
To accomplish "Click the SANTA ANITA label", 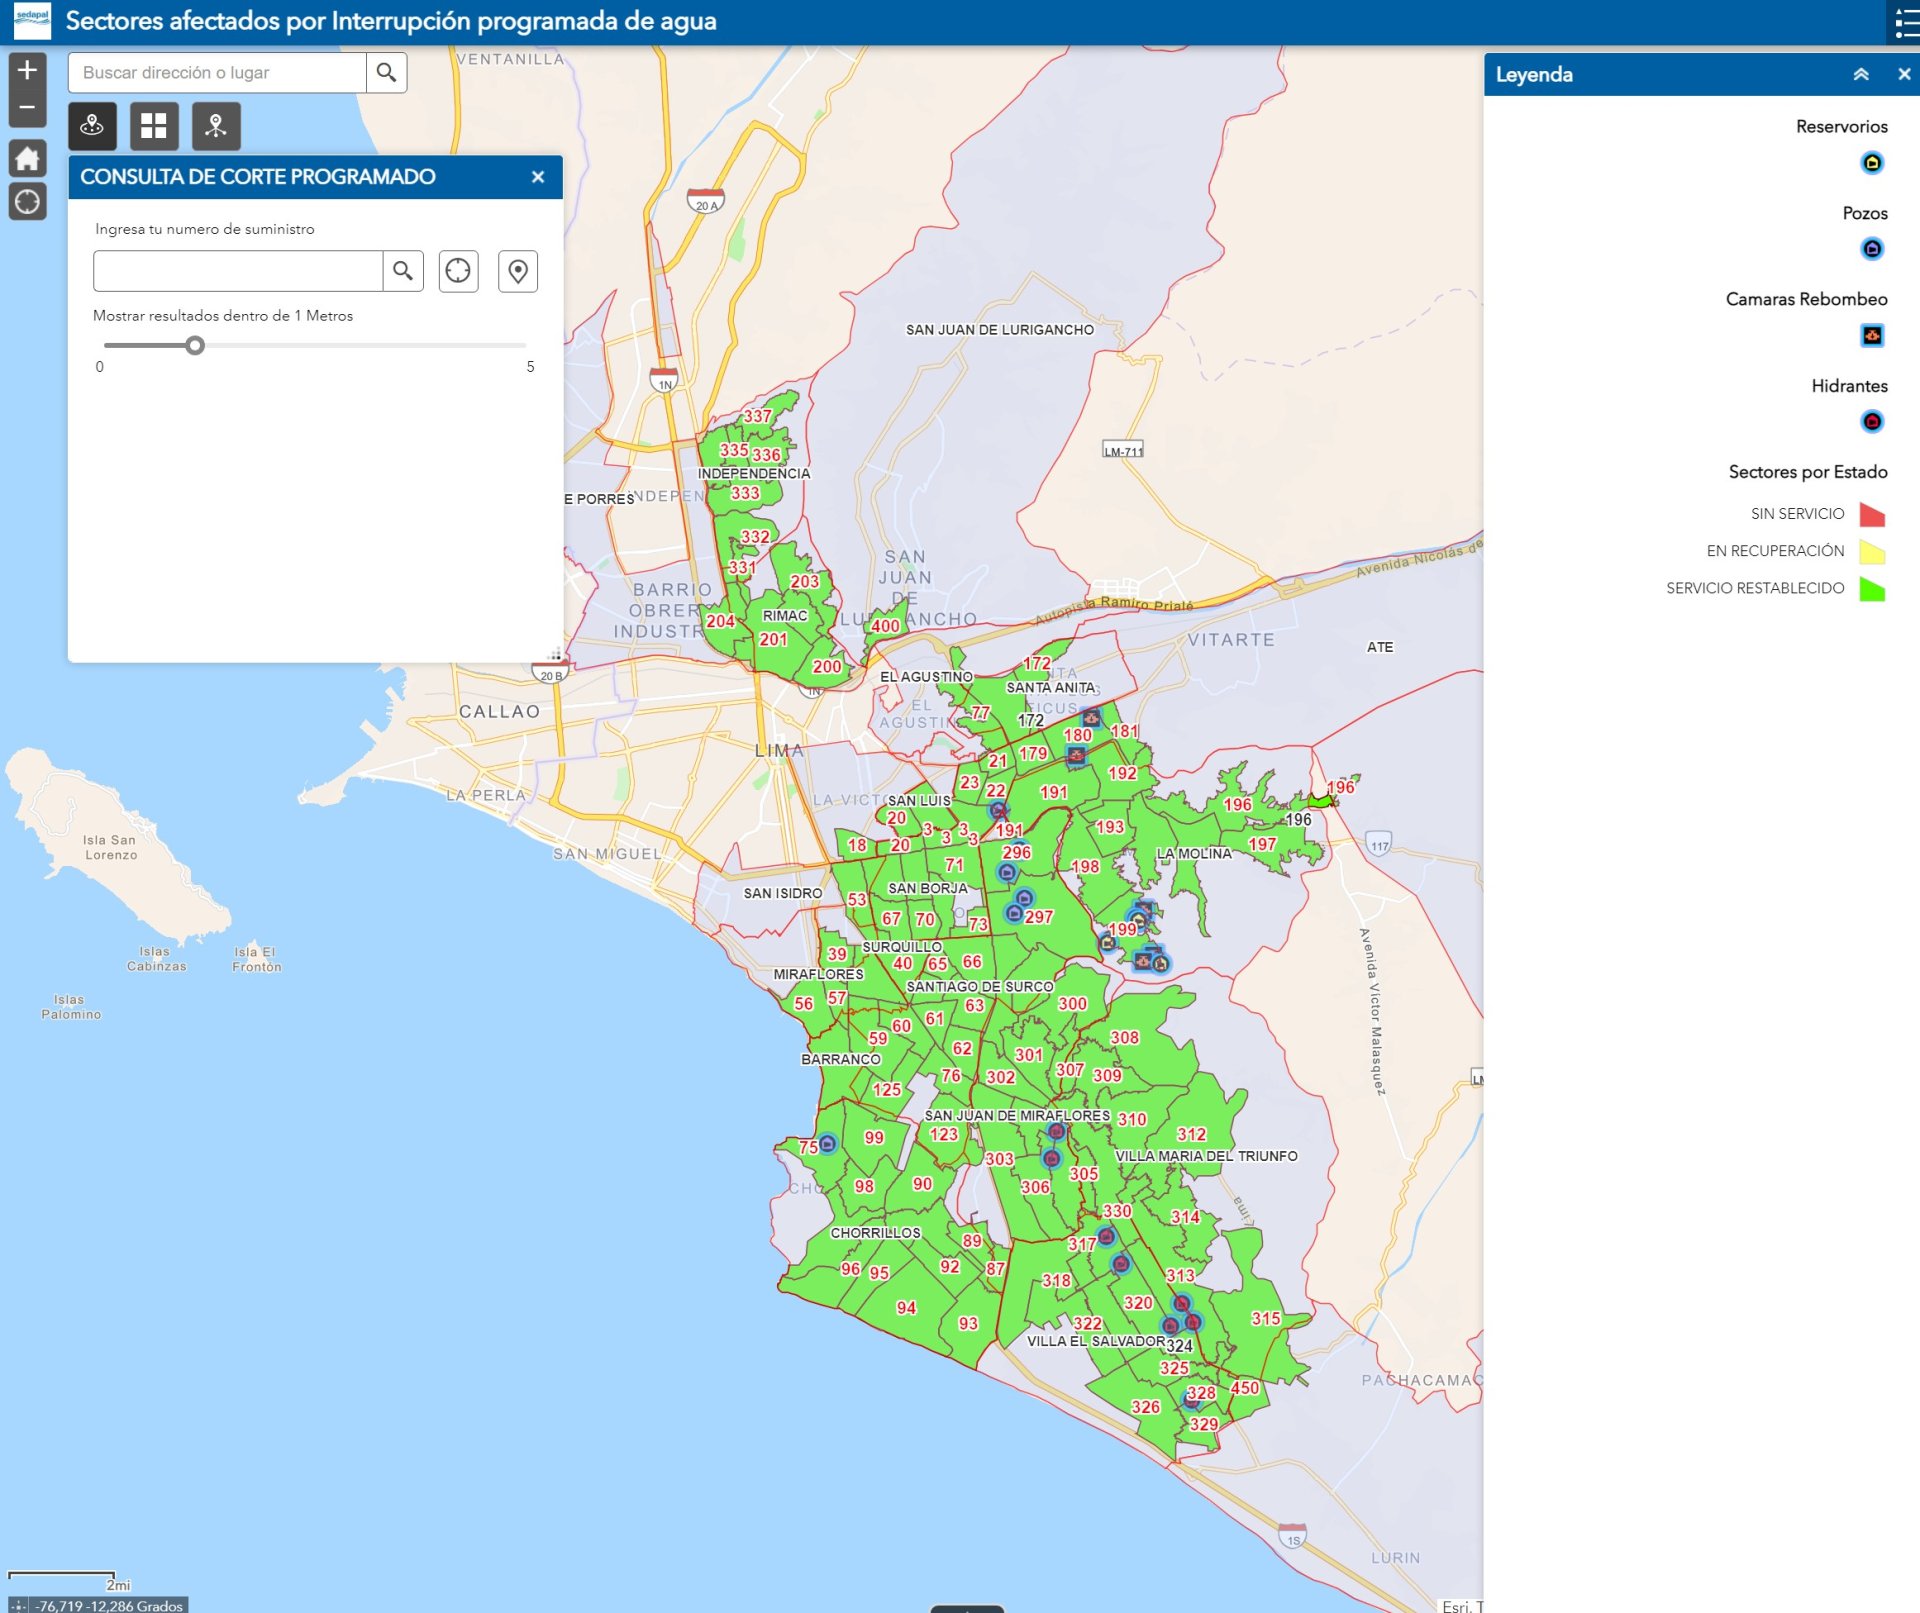I will (1051, 688).
